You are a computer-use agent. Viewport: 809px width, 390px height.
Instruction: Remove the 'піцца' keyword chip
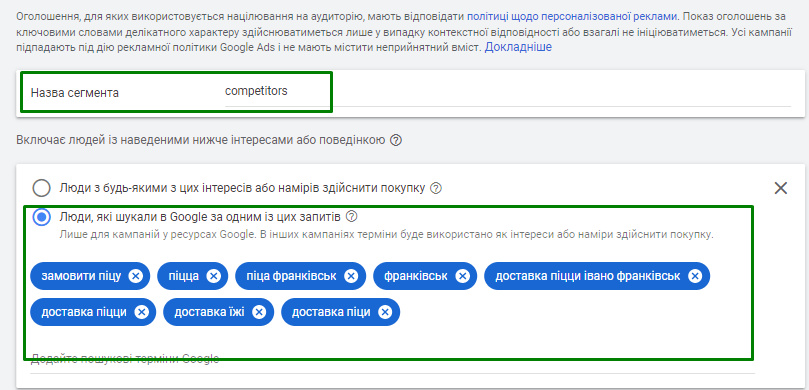coord(214,276)
